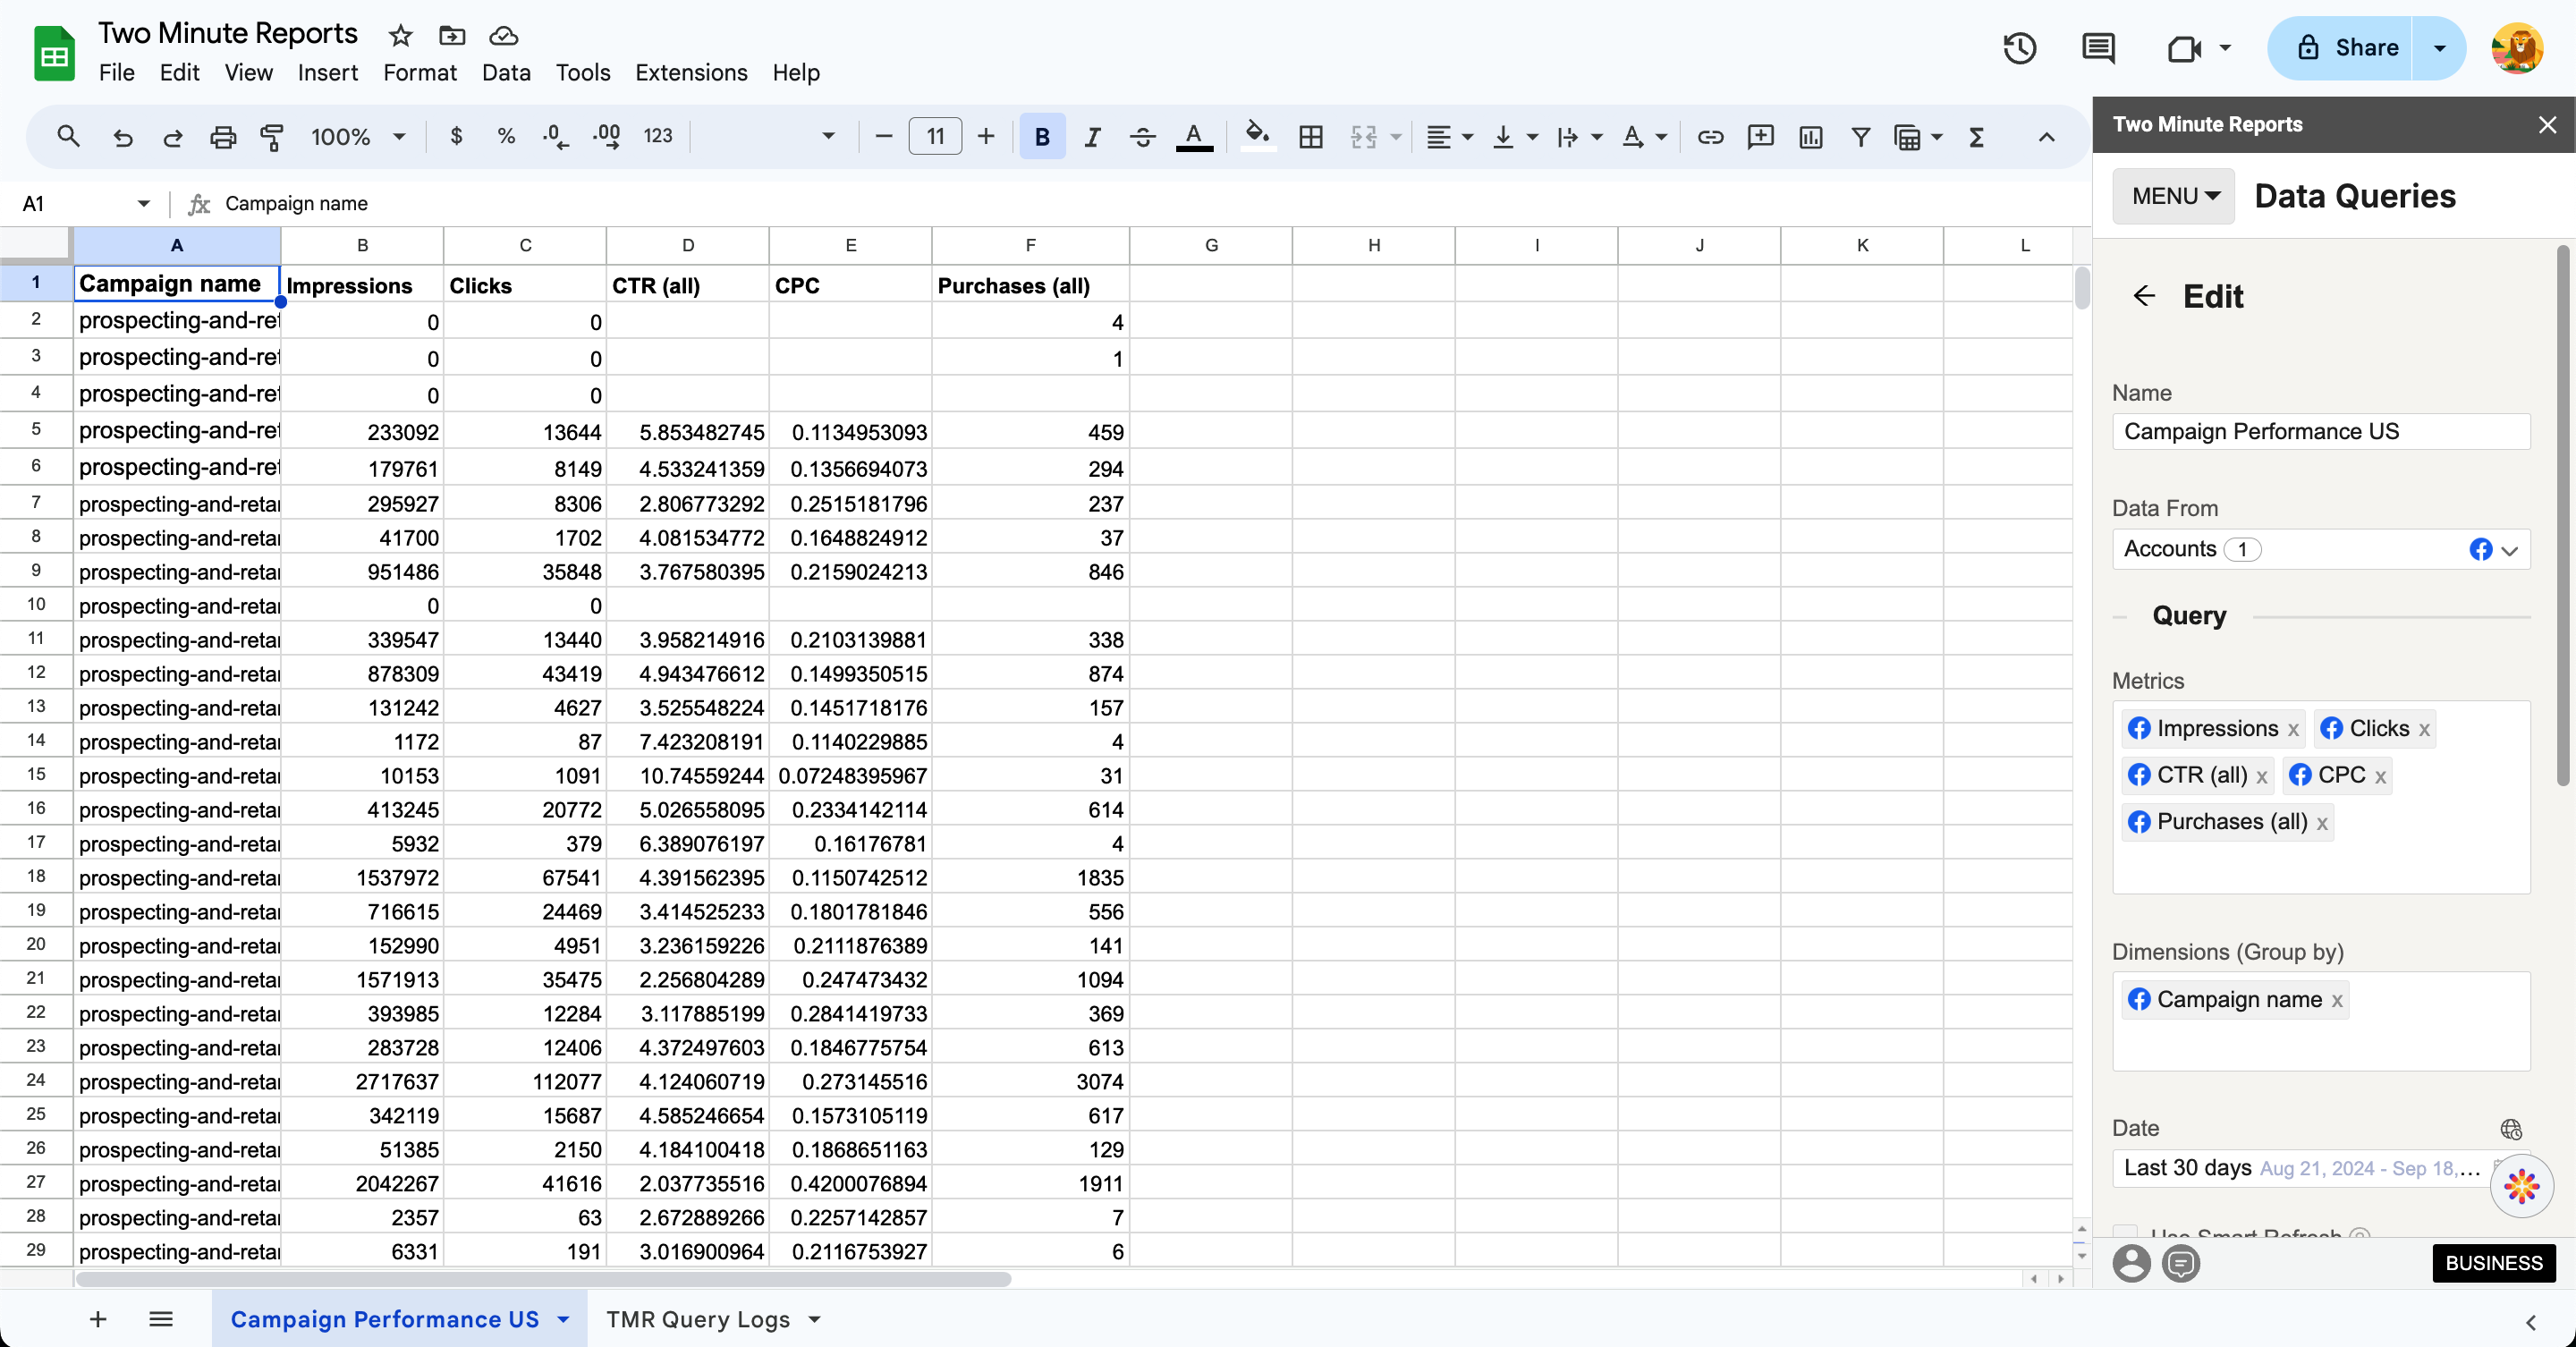Open the Format menu
This screenshot has width=2576, height=1347.
[419, 73]
